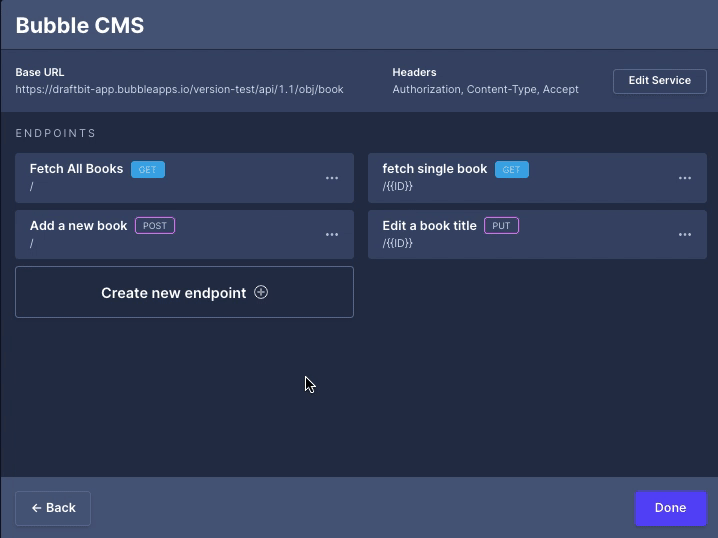This screenshot has width=718, height=538.
Task: Open the Add a new book options menu
Action: (332, 234)
